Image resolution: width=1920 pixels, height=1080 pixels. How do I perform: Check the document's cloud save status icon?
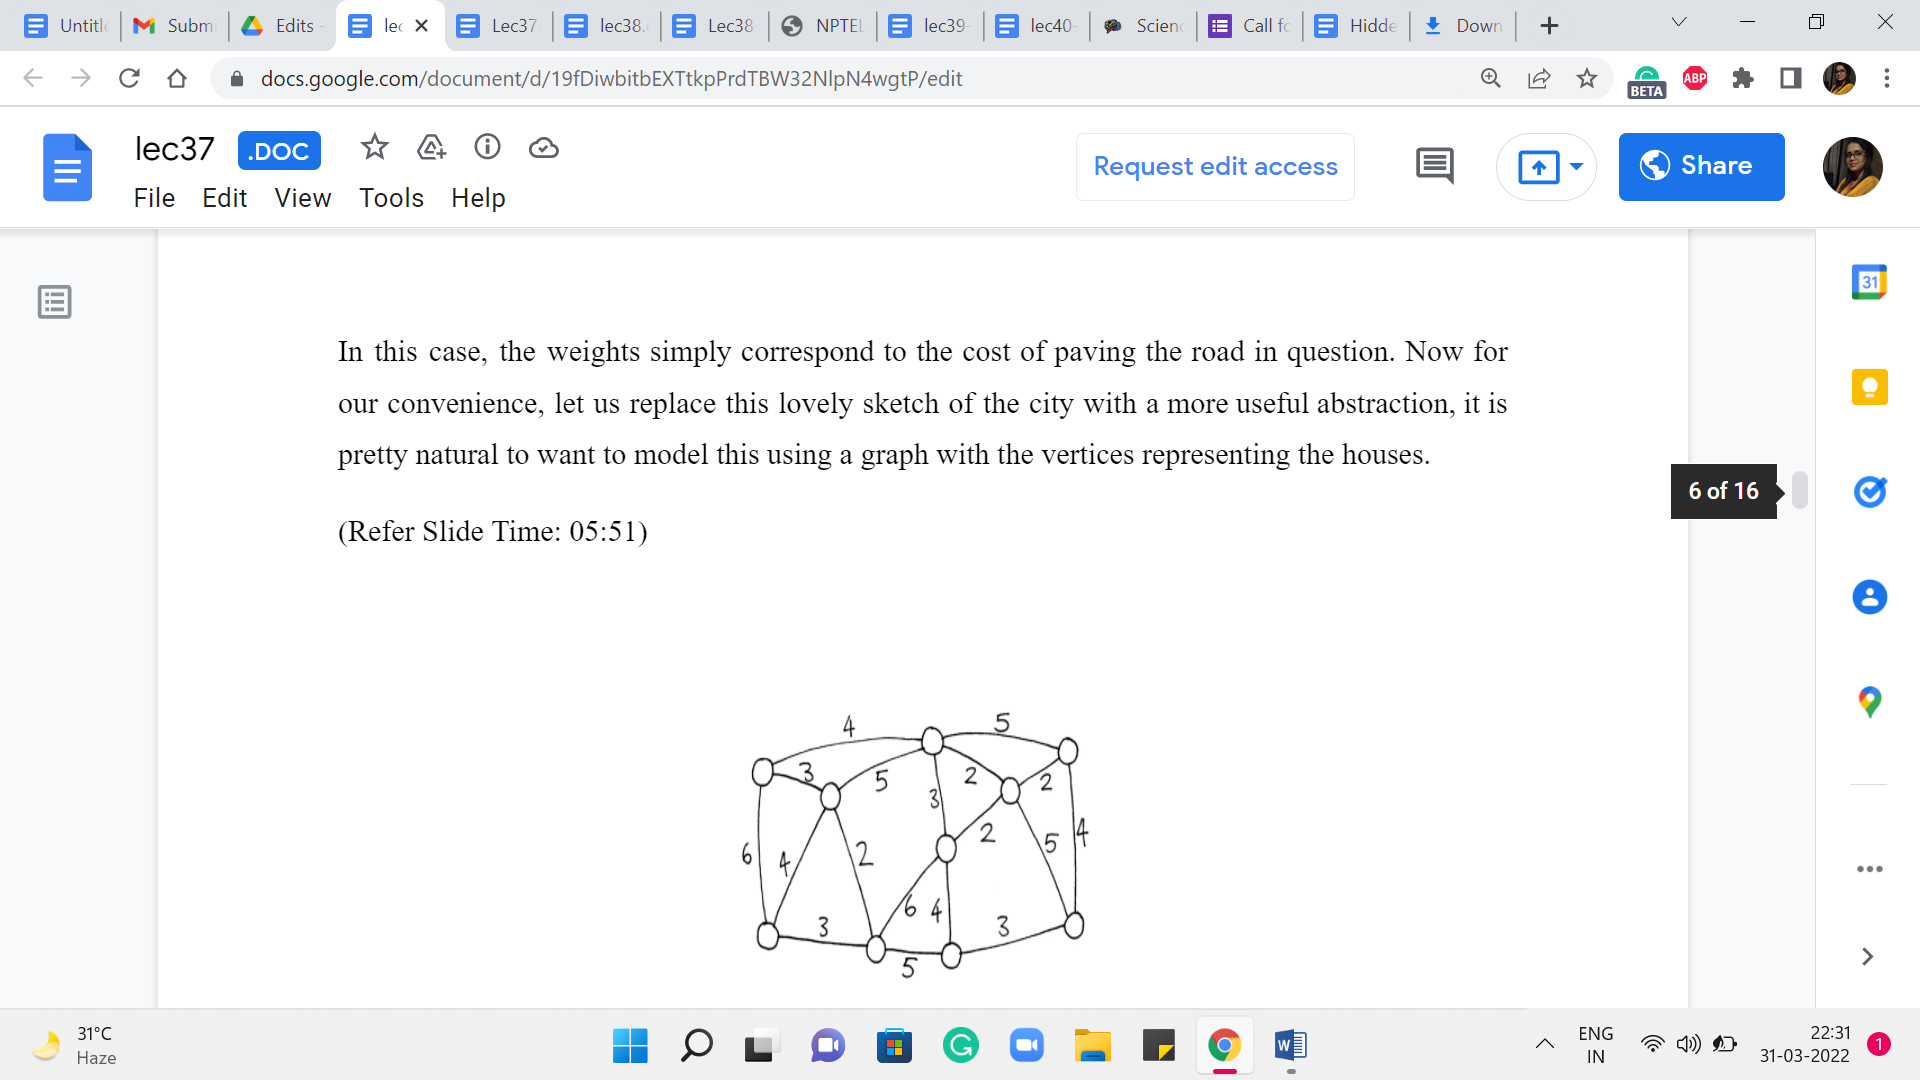pos(543,148)
